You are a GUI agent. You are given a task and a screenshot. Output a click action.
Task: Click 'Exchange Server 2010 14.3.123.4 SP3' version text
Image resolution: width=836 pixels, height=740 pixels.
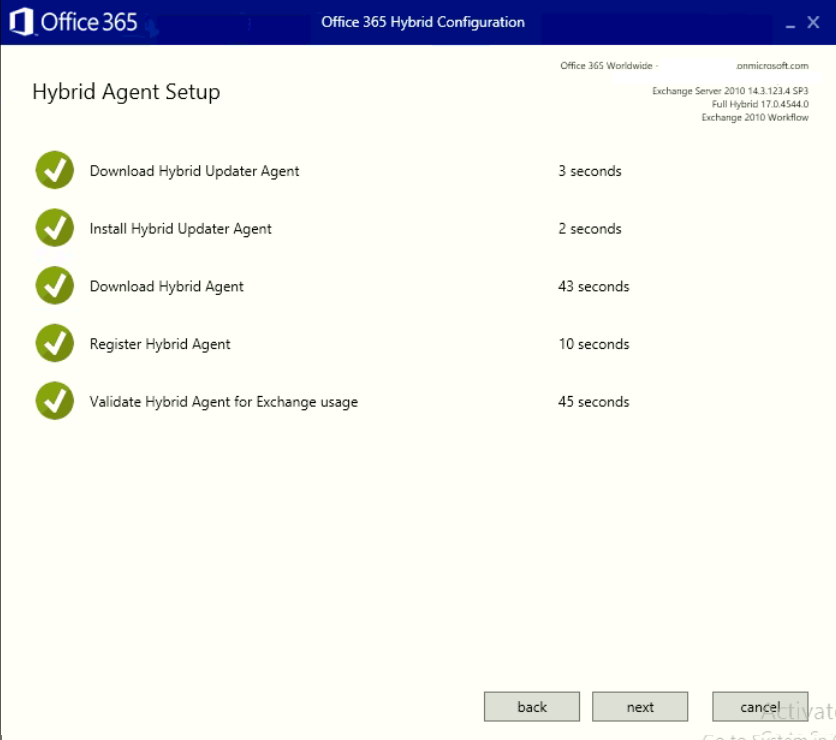pyautogui.click(x=730, y=91)
